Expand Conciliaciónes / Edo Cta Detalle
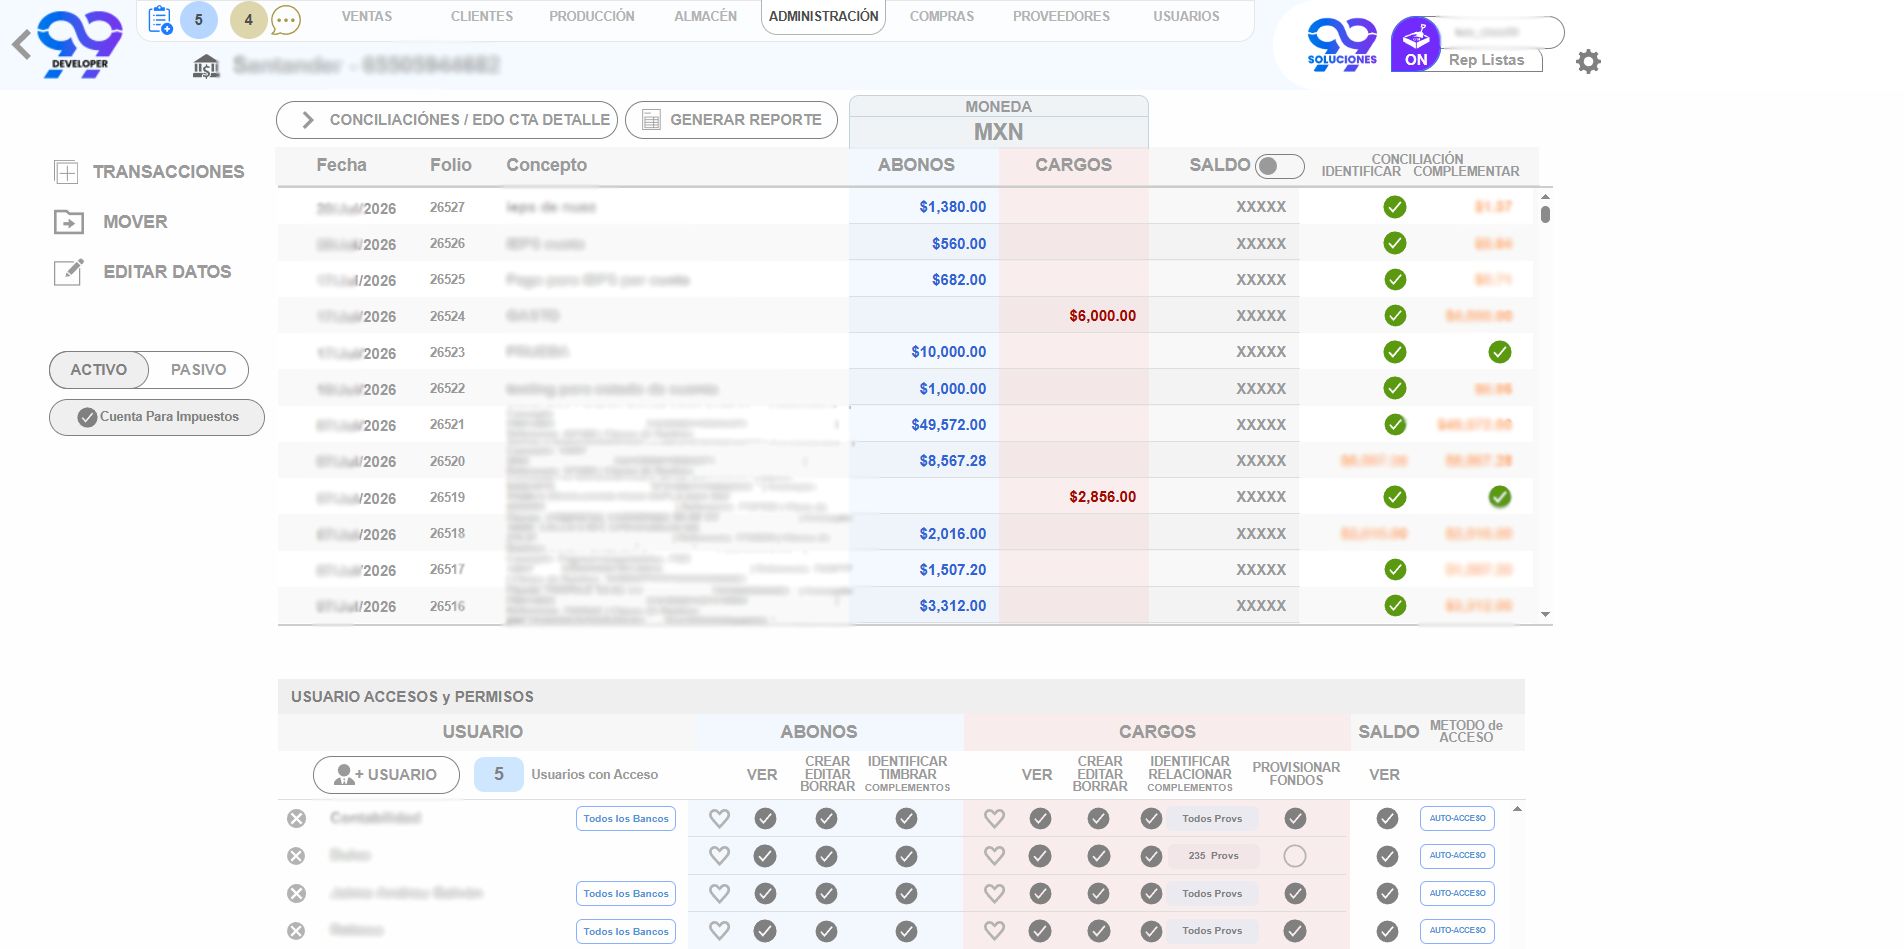 pos(447,120)
